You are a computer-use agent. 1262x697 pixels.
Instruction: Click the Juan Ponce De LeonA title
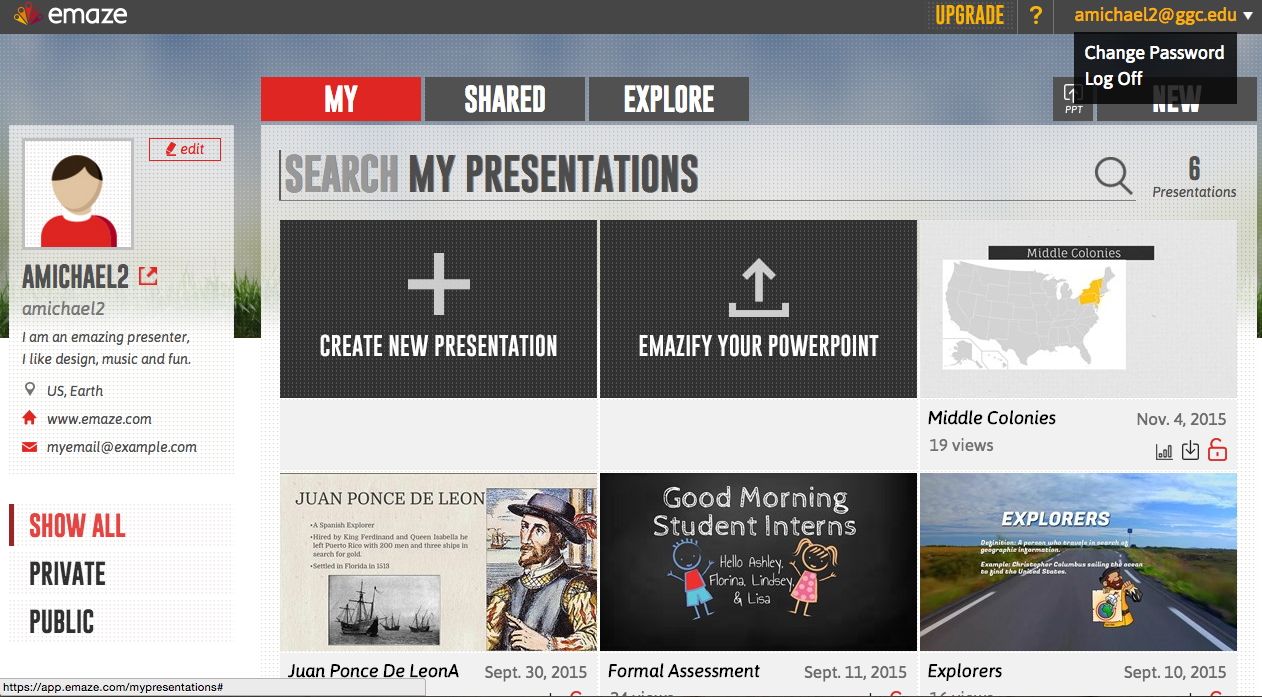373,671
